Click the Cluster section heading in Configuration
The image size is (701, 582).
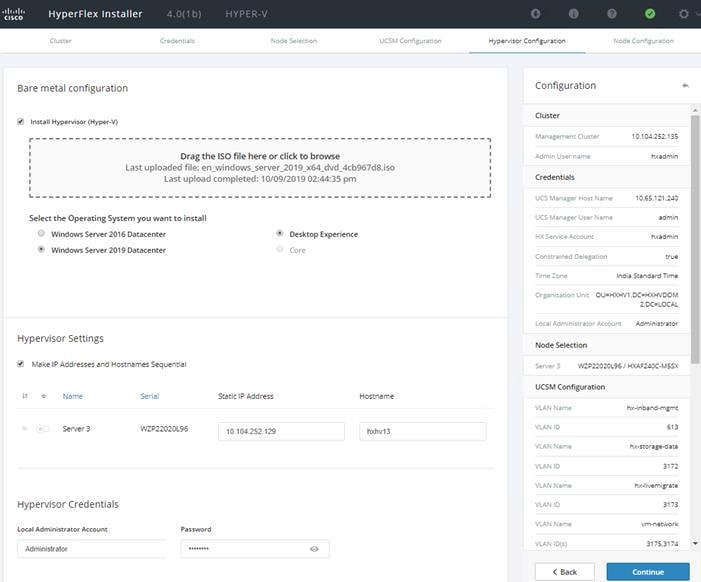point(547,115)
